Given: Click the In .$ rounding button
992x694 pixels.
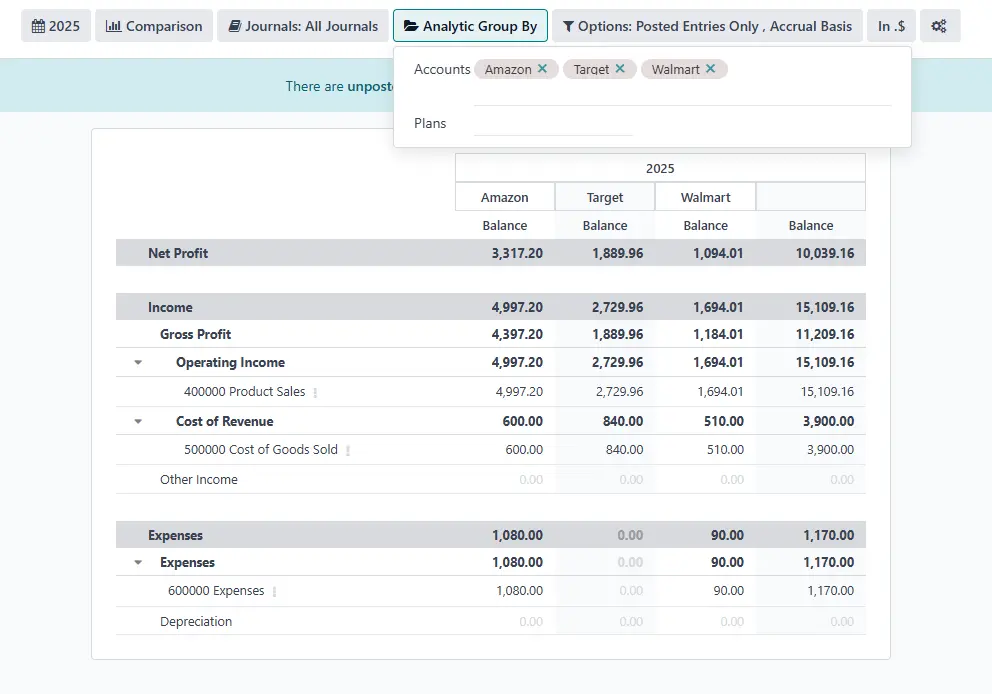Looking at the screenshot, I should pyautogui.click(x=891, y=26).
